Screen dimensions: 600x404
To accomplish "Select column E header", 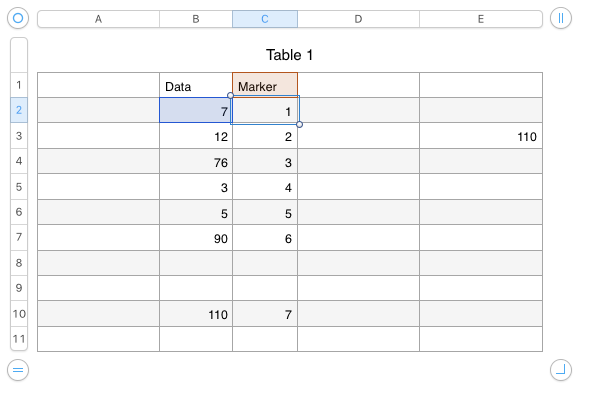I will pyautogui.click(x=481, y=19).
